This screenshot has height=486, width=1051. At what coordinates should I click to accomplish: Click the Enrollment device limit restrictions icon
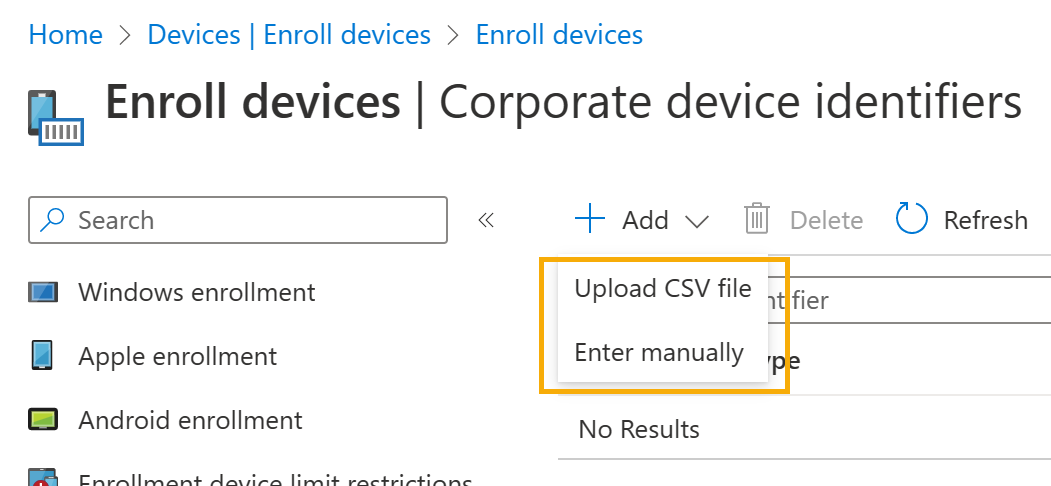click(x=43, y=477)
